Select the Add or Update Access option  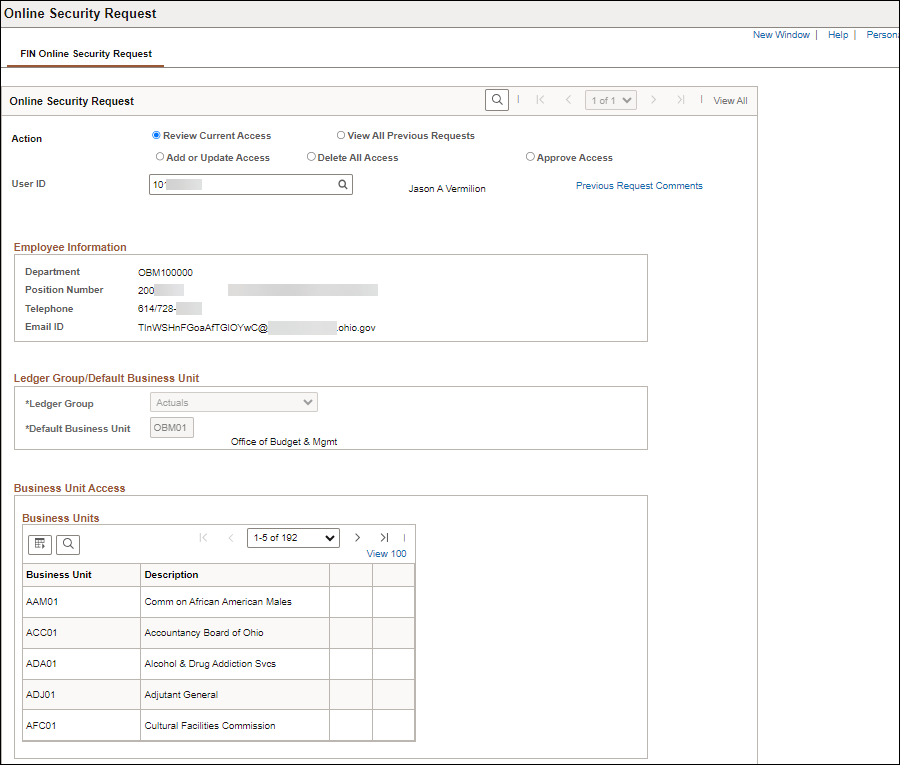[160, 157]
